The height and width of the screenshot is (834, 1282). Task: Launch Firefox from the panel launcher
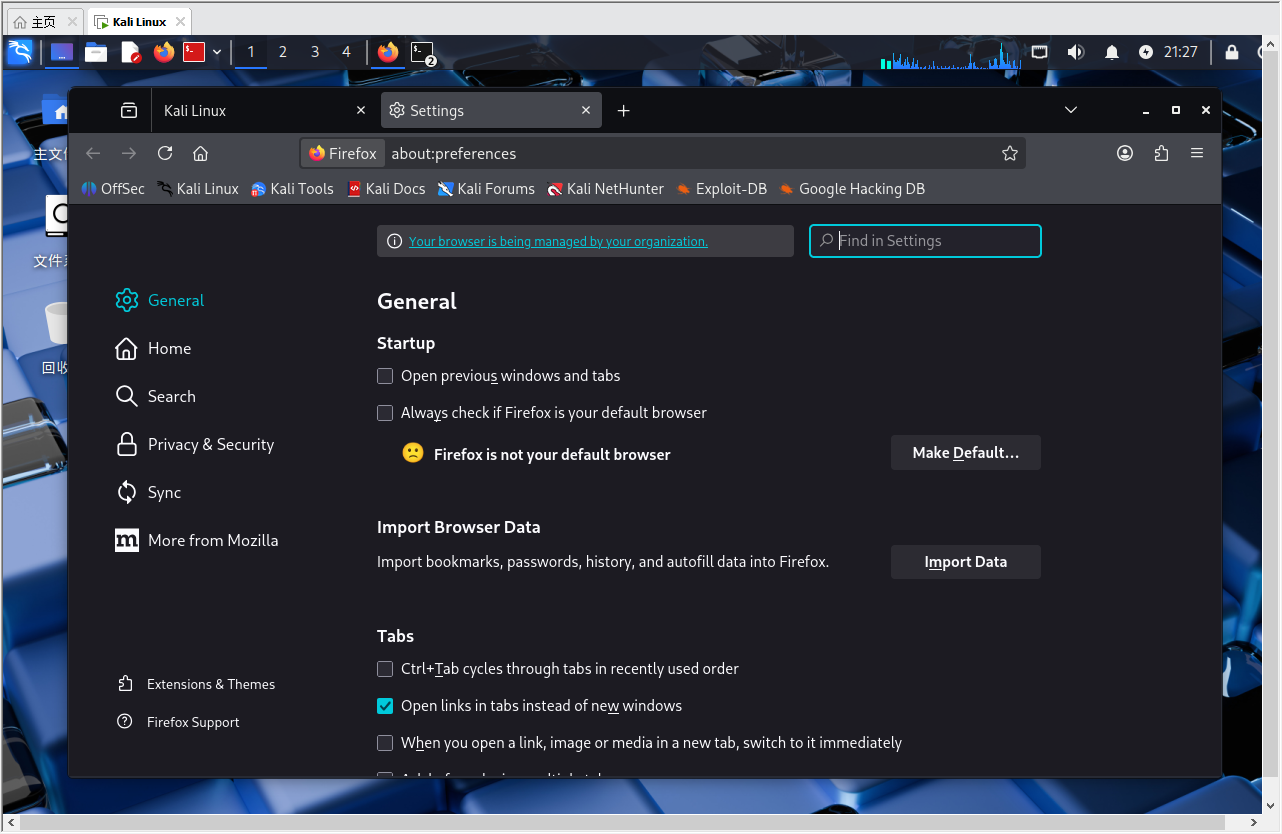pos(164,52)
